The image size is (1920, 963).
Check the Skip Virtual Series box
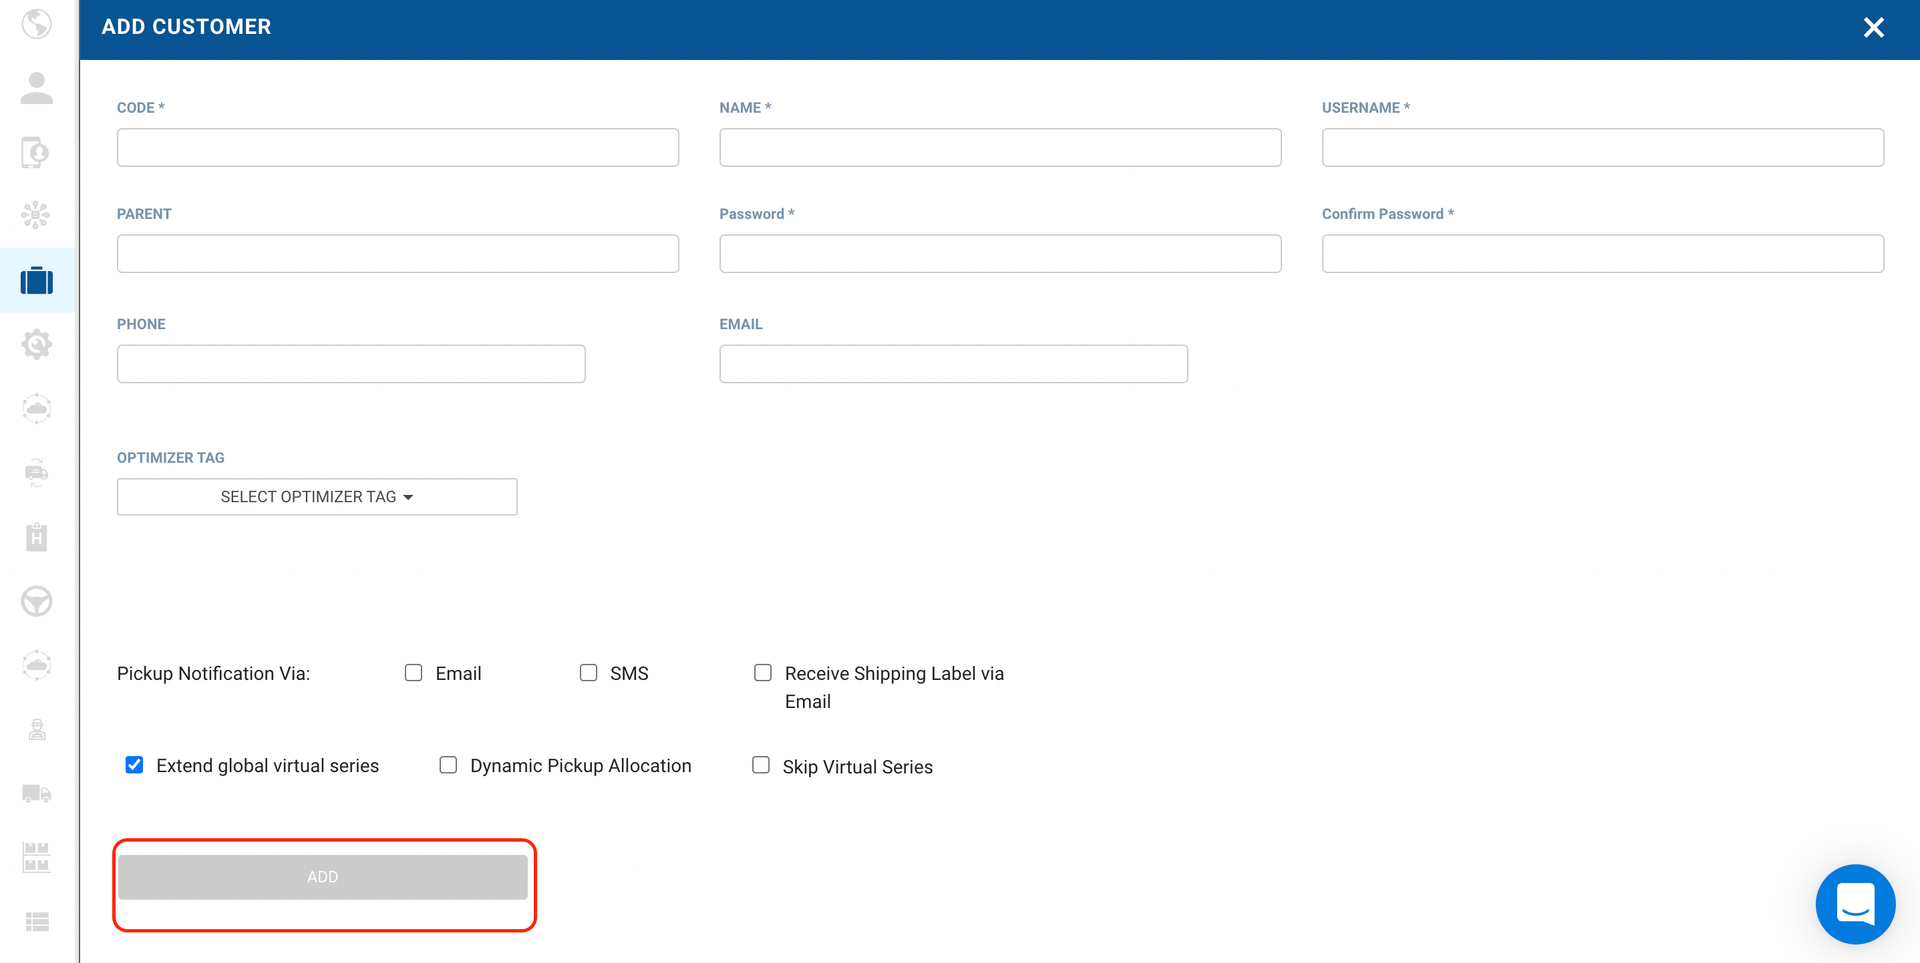(x=761, y=765)
